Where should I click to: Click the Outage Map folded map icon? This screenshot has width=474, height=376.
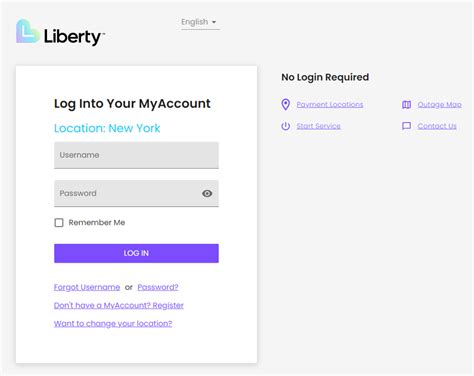pos(406,105)
